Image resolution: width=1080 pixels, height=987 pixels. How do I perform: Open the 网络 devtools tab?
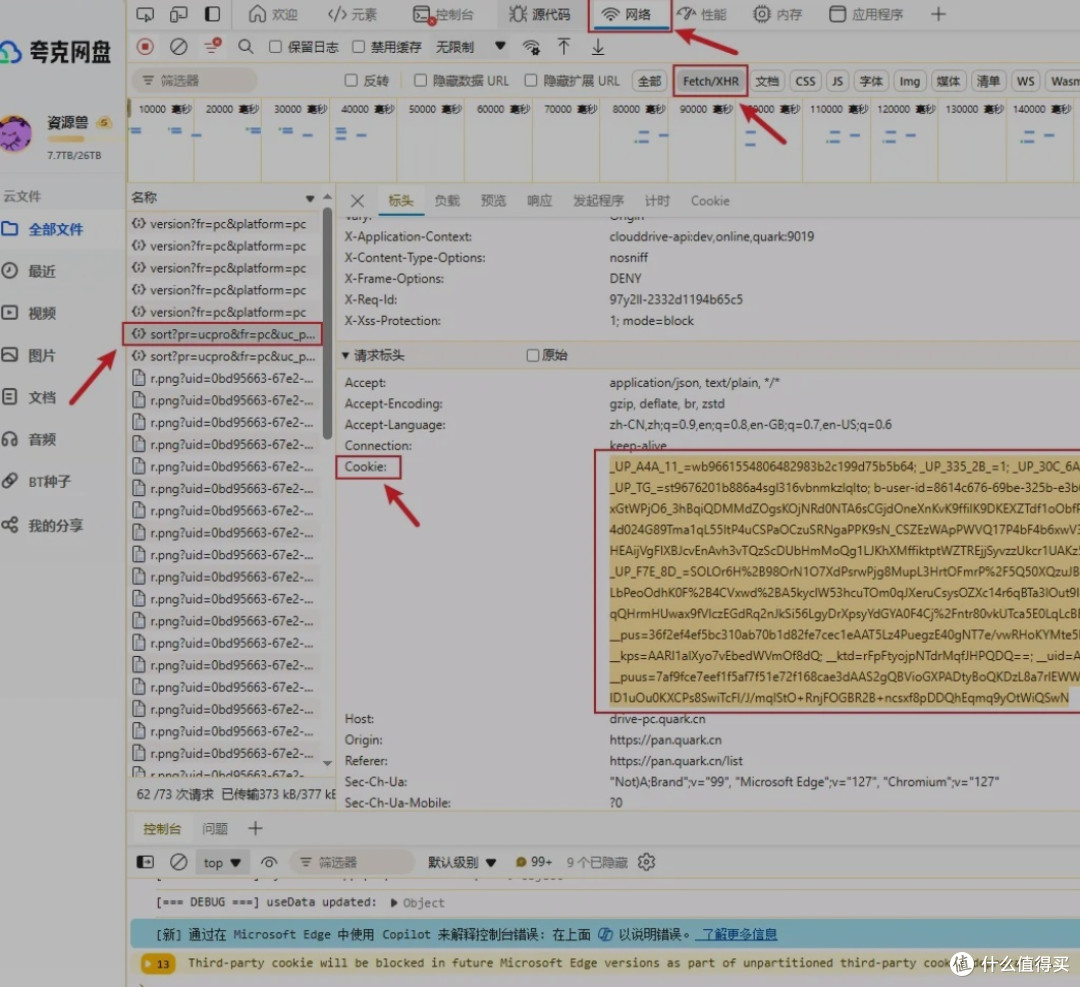pyautogui.click(x=627, y=14)
